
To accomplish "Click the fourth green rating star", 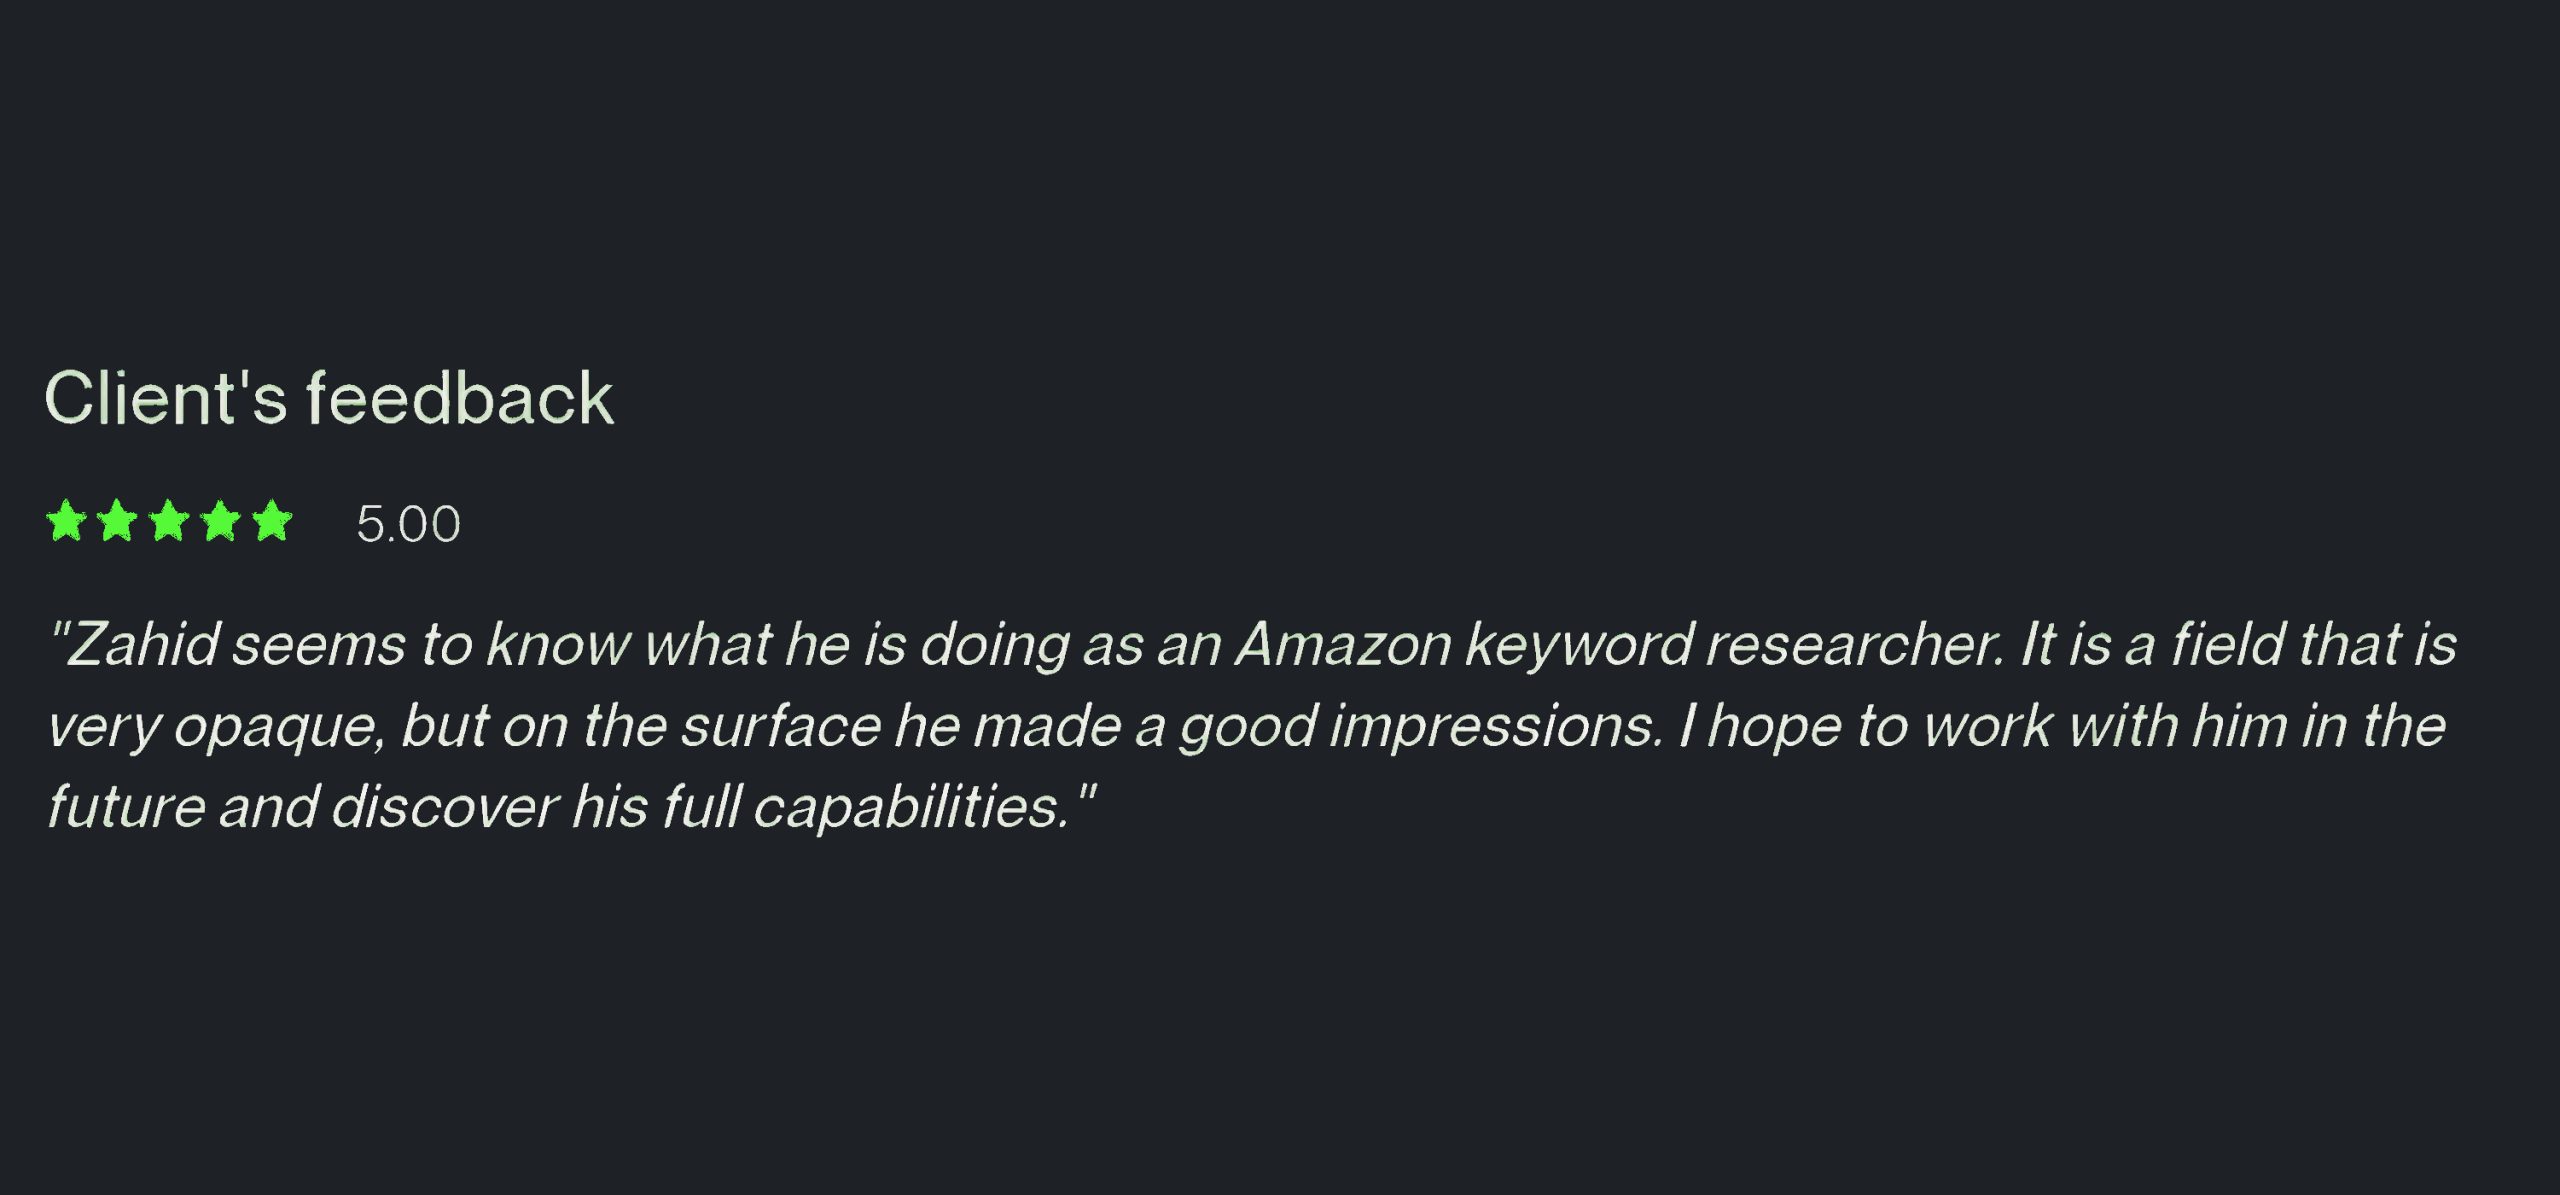I will point(221,522).
